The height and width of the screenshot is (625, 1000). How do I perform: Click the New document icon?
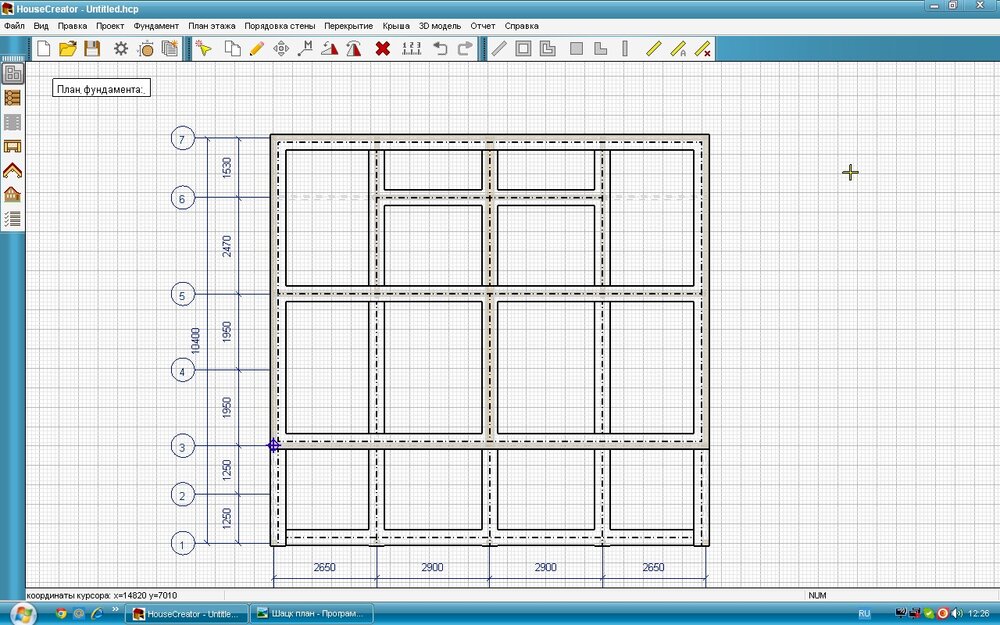point(43,48)
